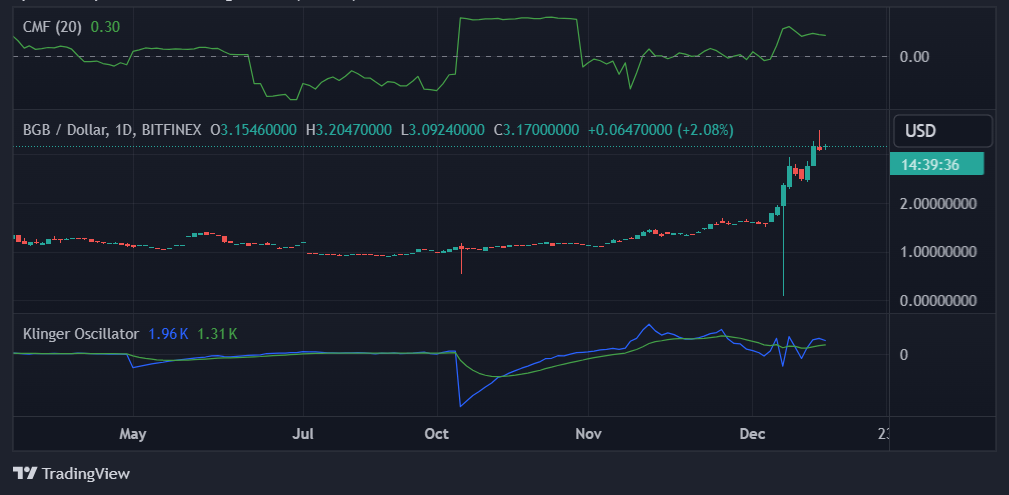Click the green Klinger signal value 1.31 K
1009x495 pixels.
tap(217, 333)
